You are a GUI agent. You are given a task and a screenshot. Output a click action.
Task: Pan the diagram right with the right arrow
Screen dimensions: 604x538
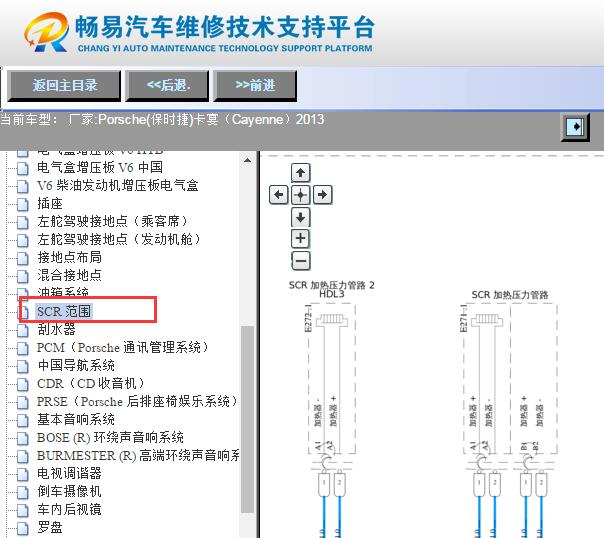click(322, 195)
